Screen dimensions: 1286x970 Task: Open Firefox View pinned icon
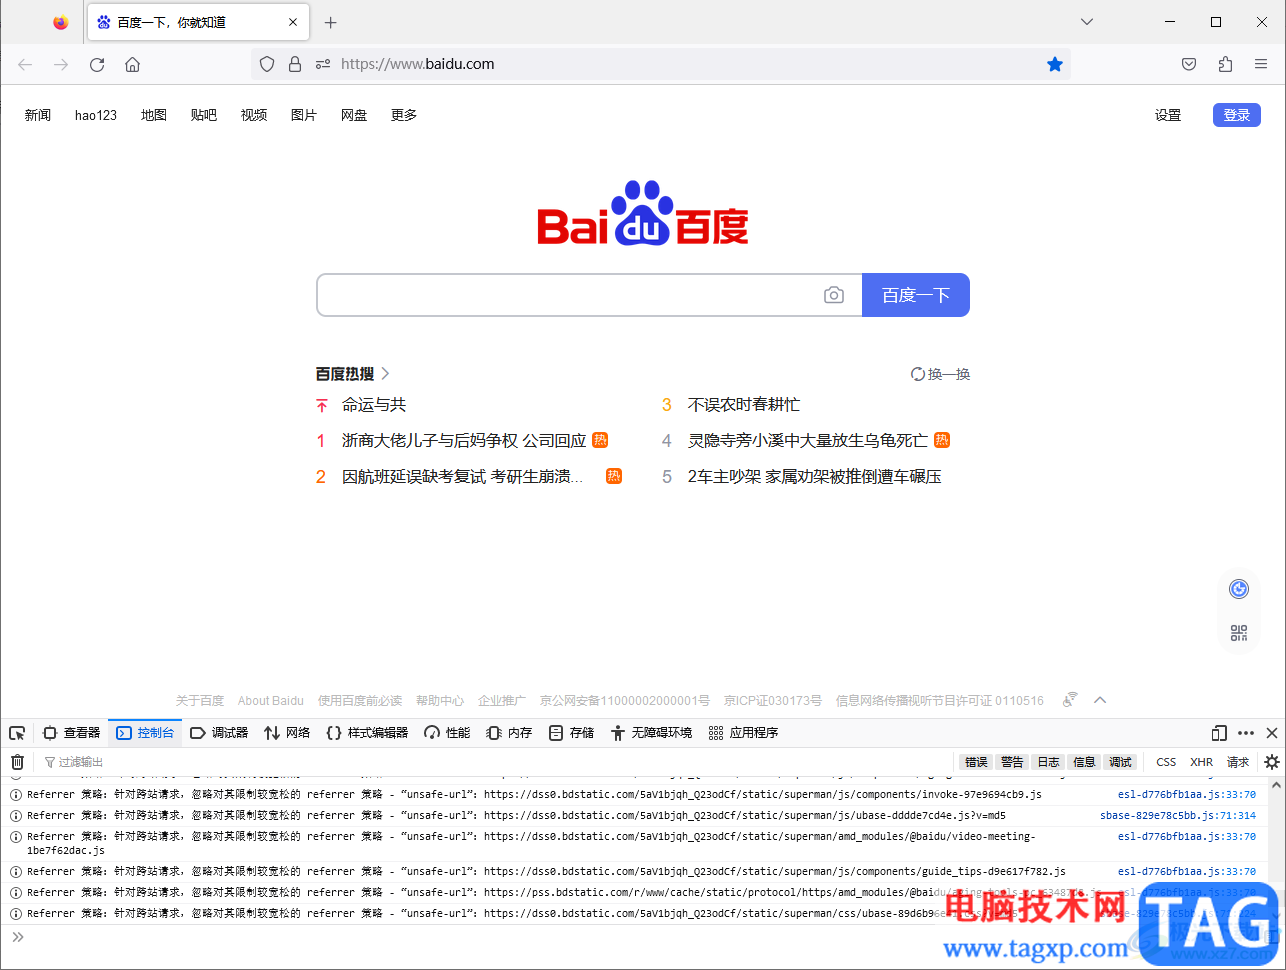61,22
